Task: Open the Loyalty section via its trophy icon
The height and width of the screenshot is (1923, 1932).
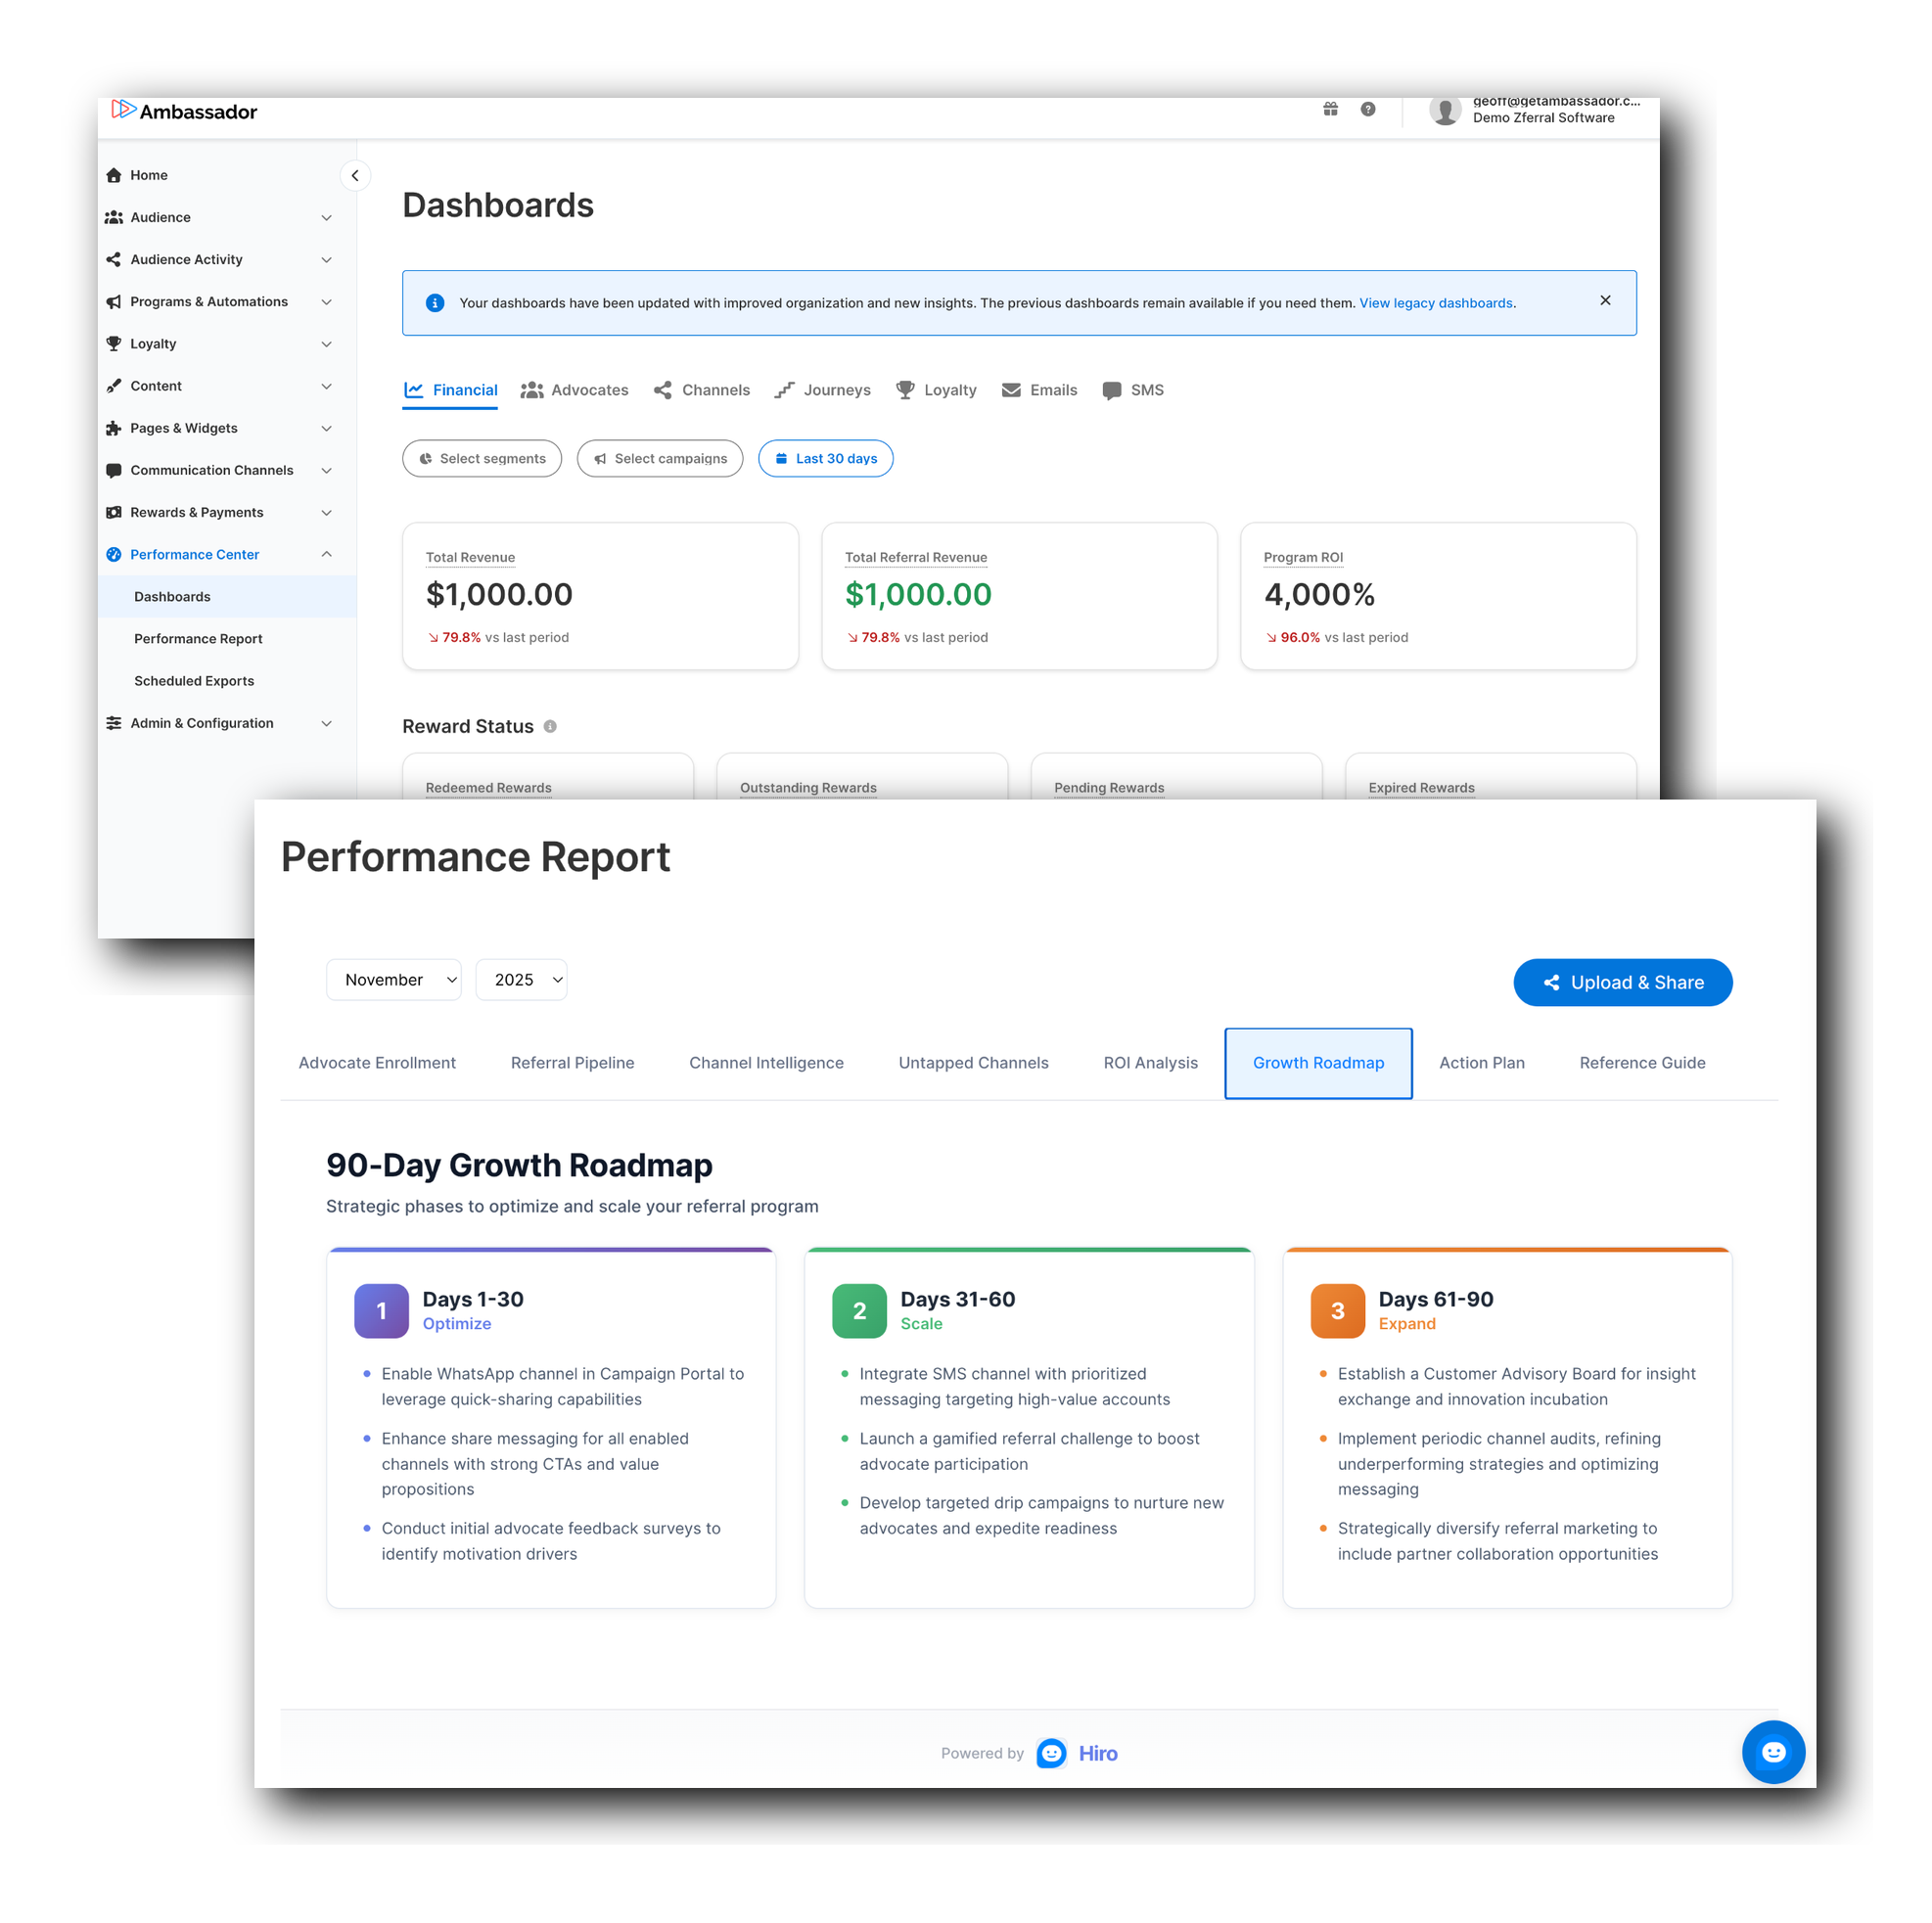Action: tap(114, 343)
